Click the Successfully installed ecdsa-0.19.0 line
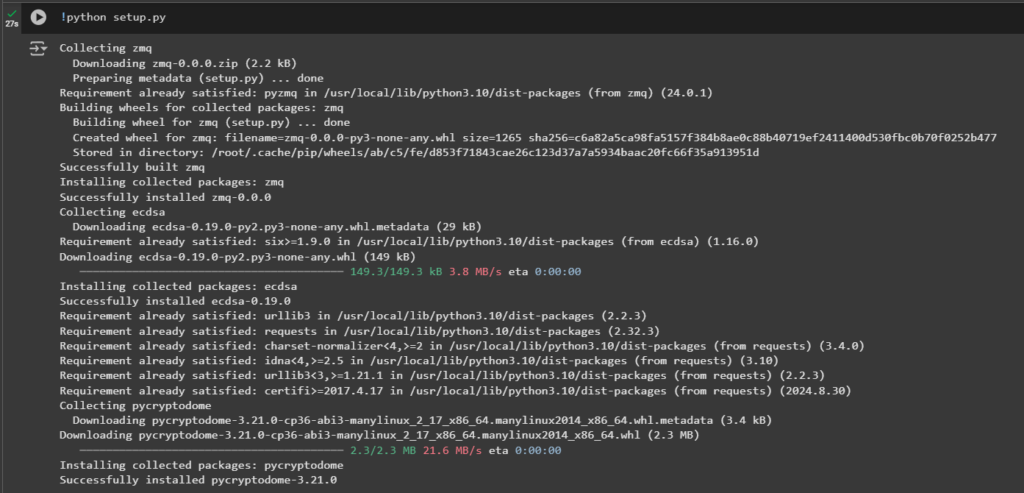Screen dimensions: 1024x493 [x=175, y=302]
